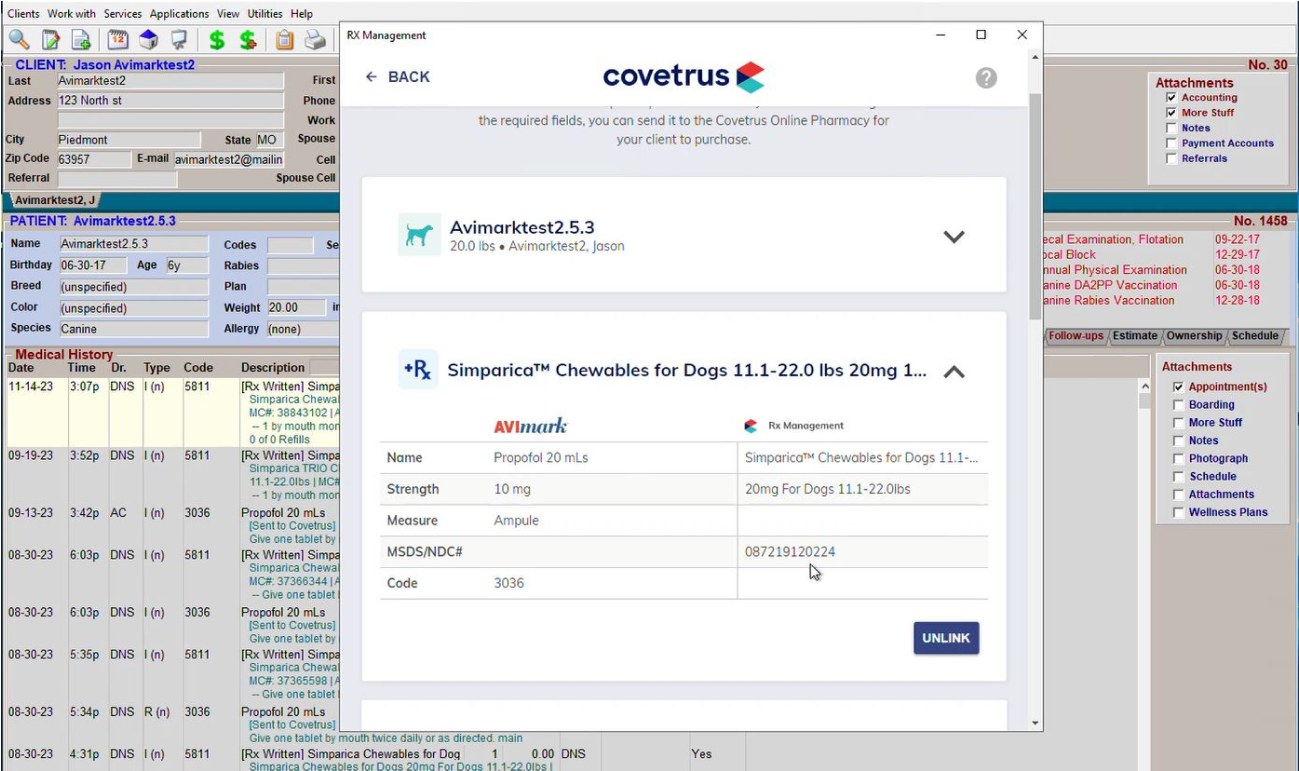Click NDC number 087219120224
The image size is (1299, 771).
[790, 552]
